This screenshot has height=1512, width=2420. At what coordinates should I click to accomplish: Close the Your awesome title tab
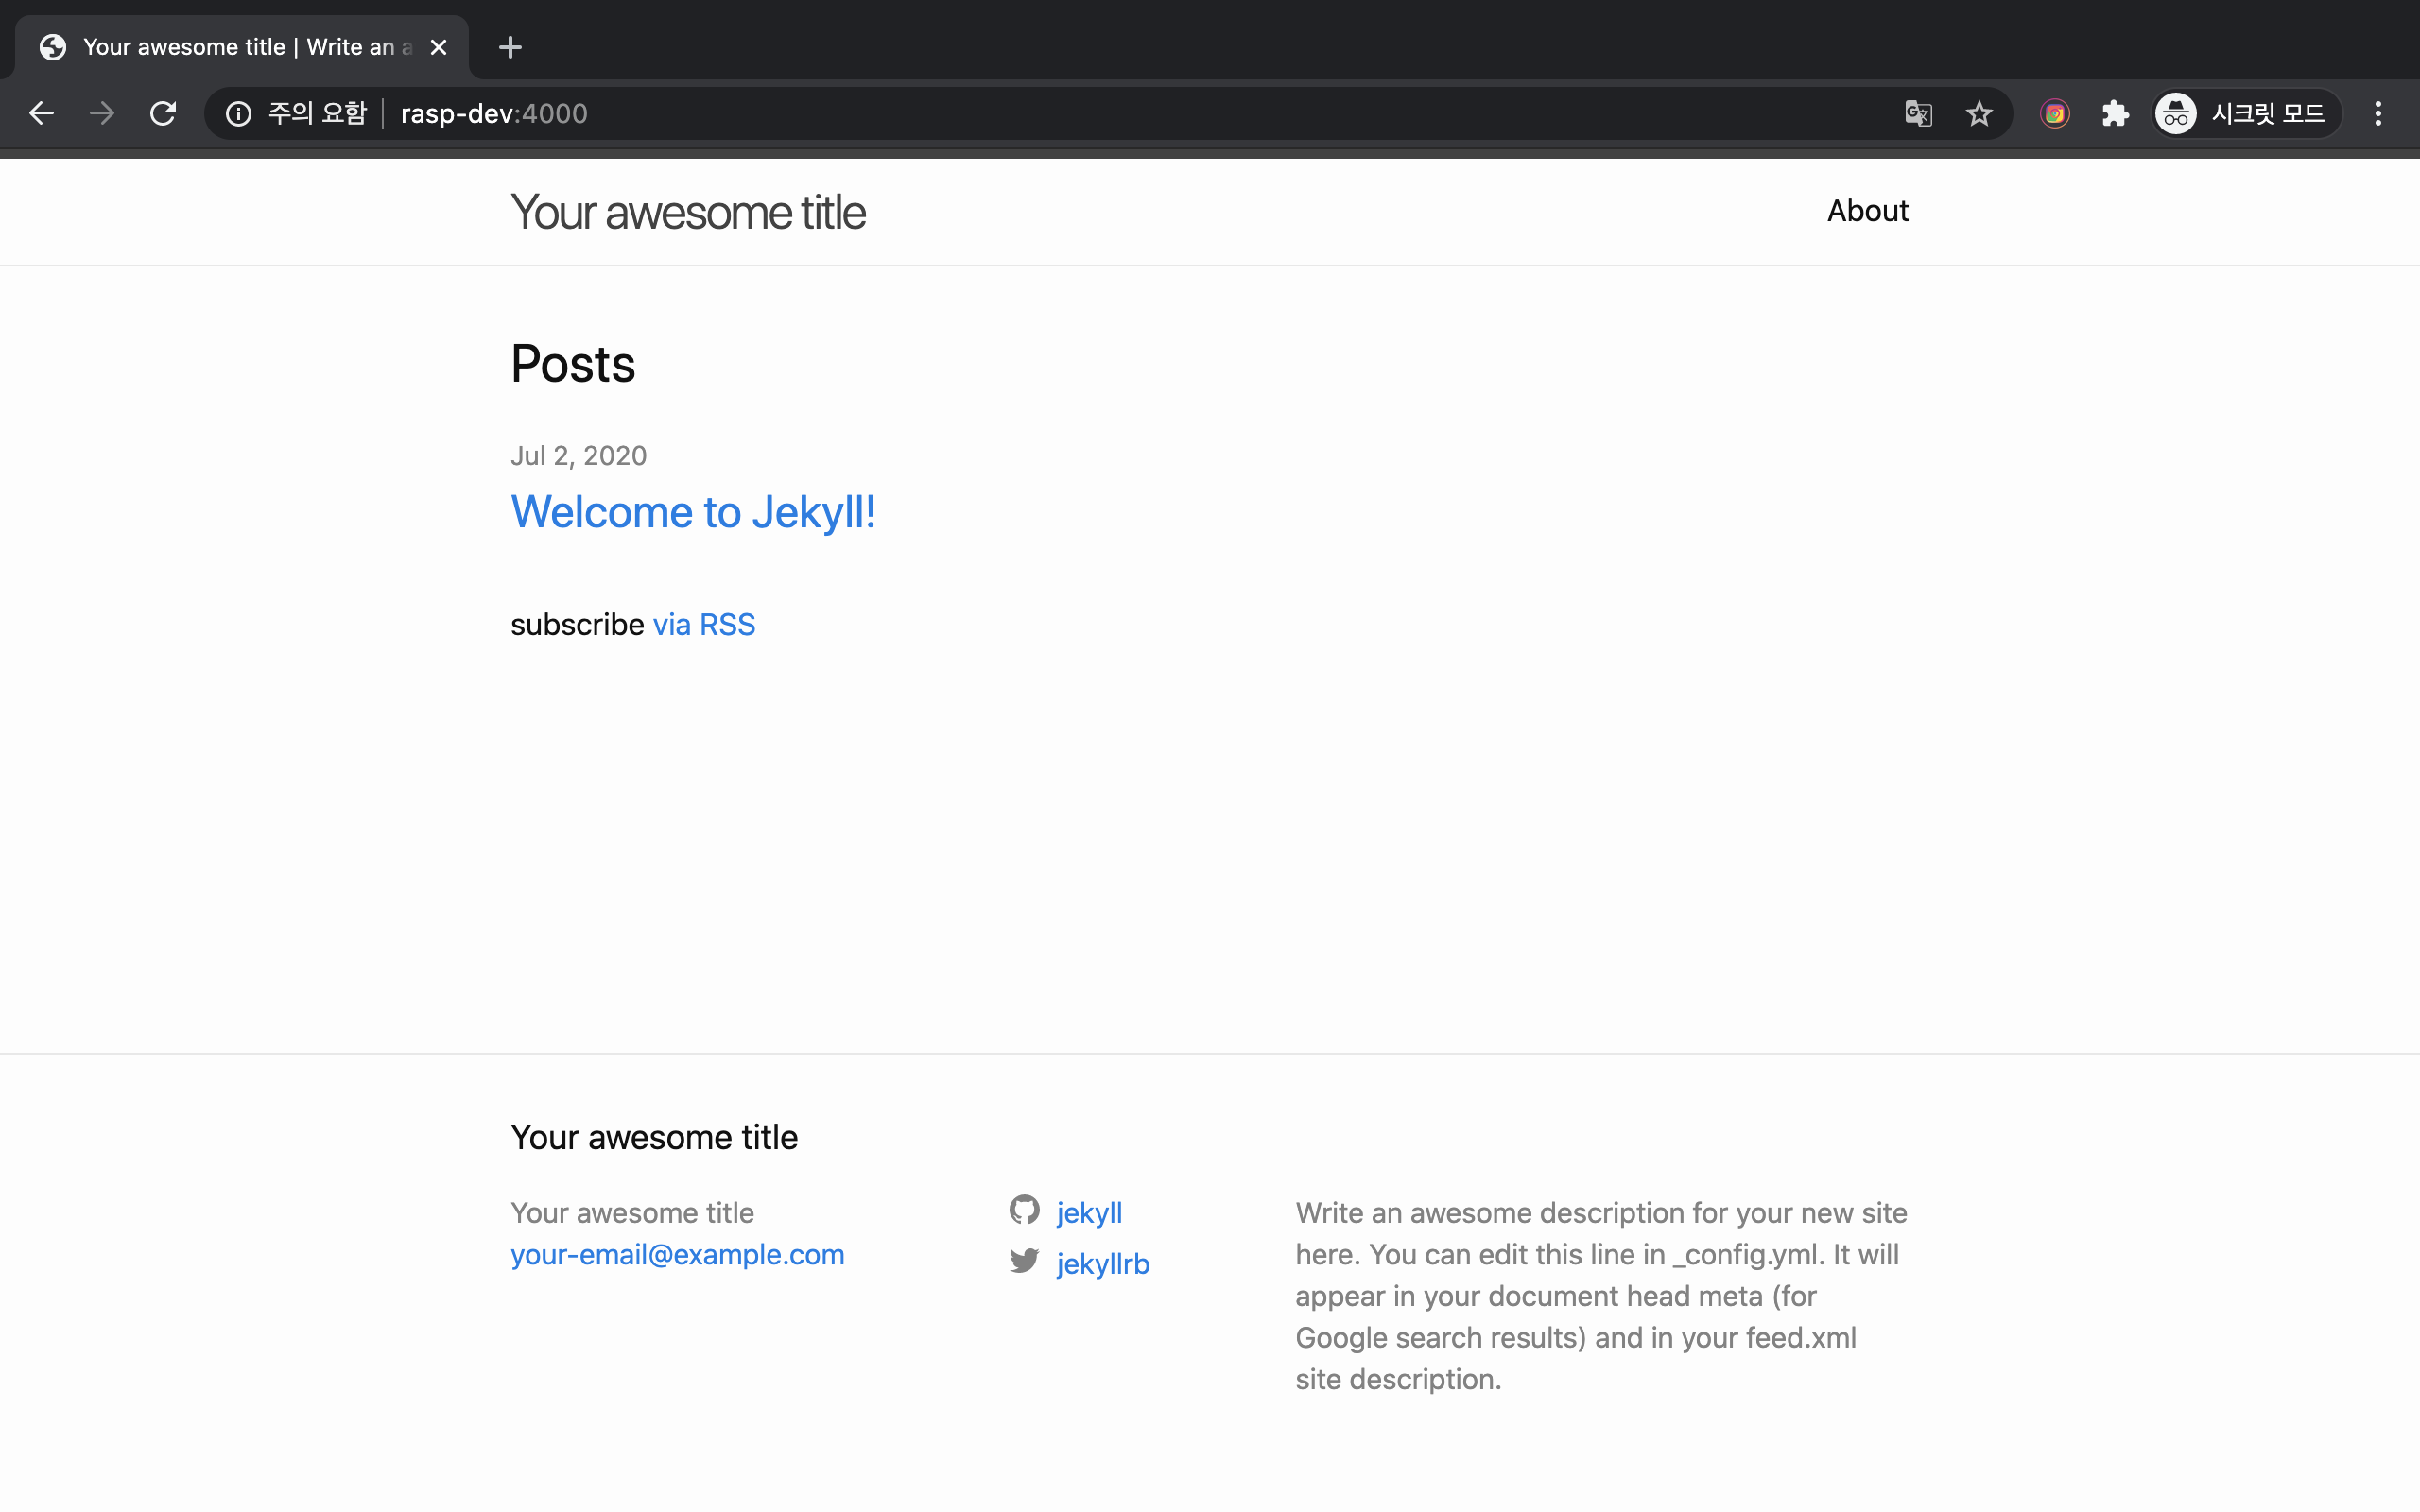pos(438,47)
